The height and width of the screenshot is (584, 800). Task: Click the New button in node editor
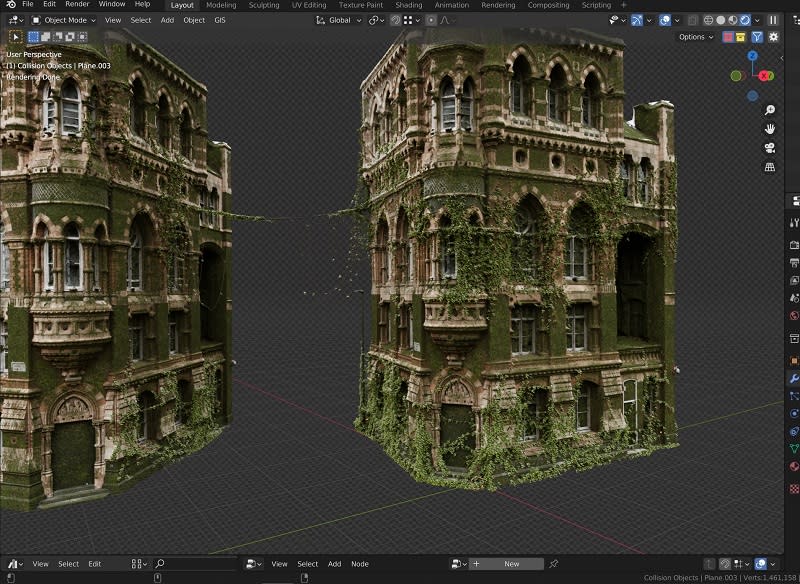511,564
